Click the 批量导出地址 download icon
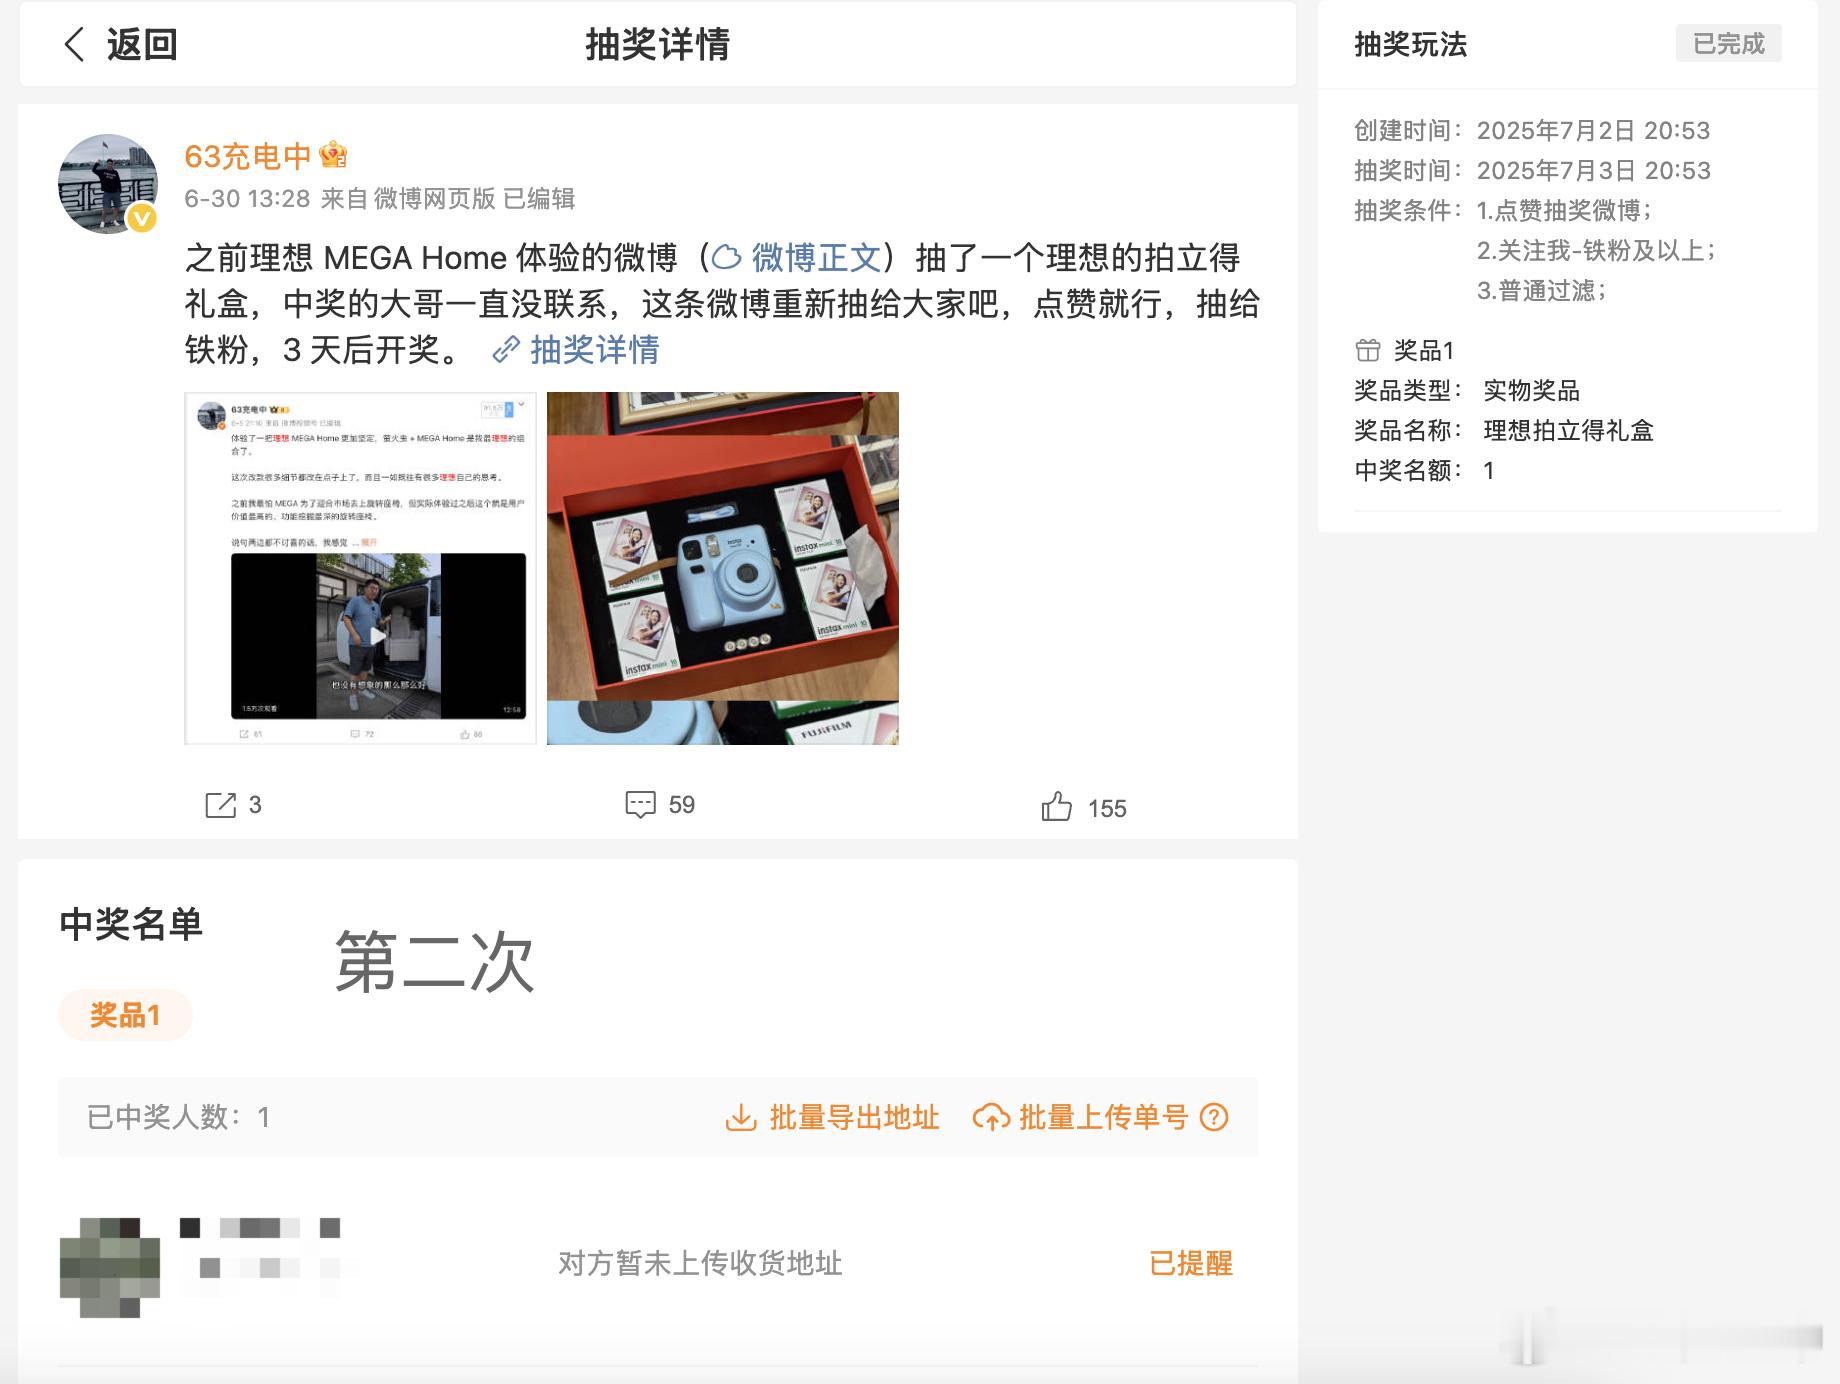 [740, 1117]
